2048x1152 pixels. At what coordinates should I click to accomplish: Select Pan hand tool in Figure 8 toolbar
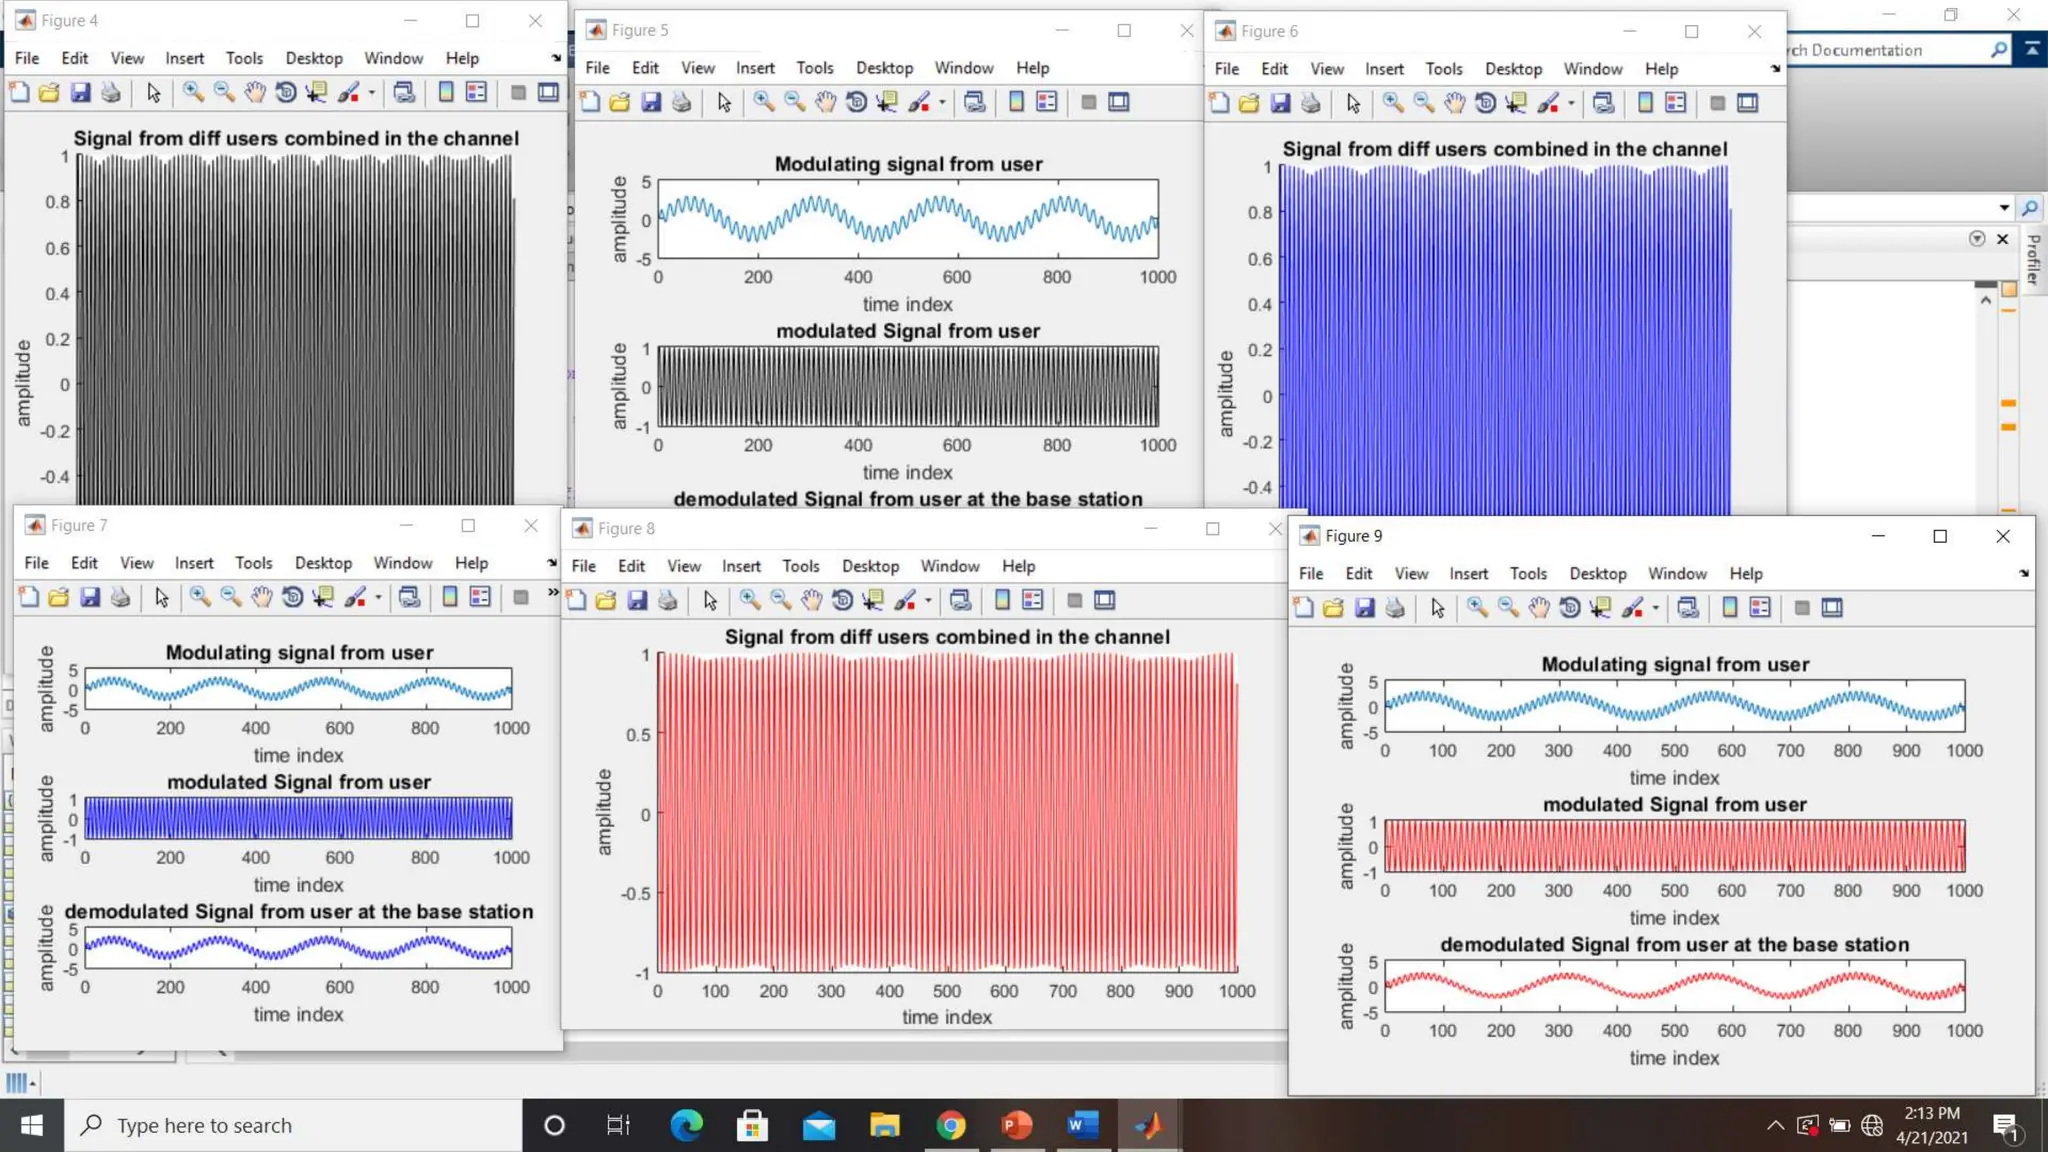click(811, 601)
